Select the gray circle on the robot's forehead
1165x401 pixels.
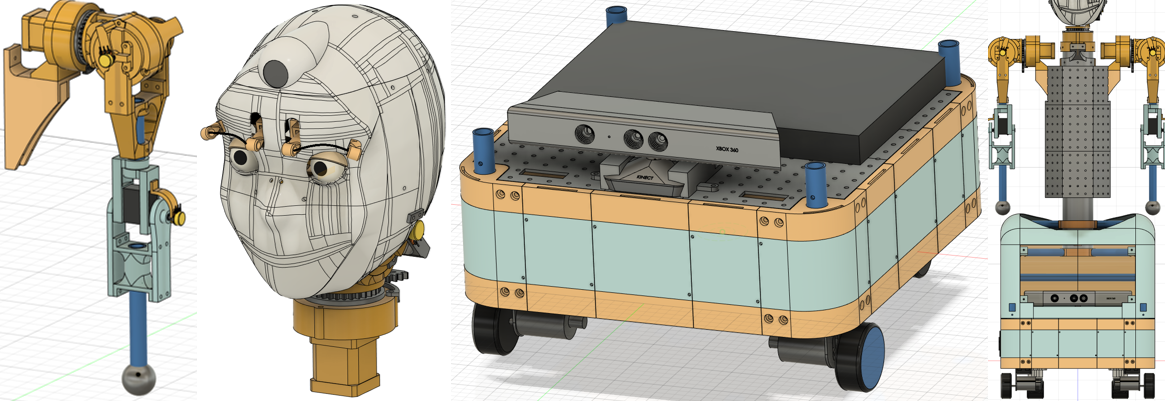[277, 72]
